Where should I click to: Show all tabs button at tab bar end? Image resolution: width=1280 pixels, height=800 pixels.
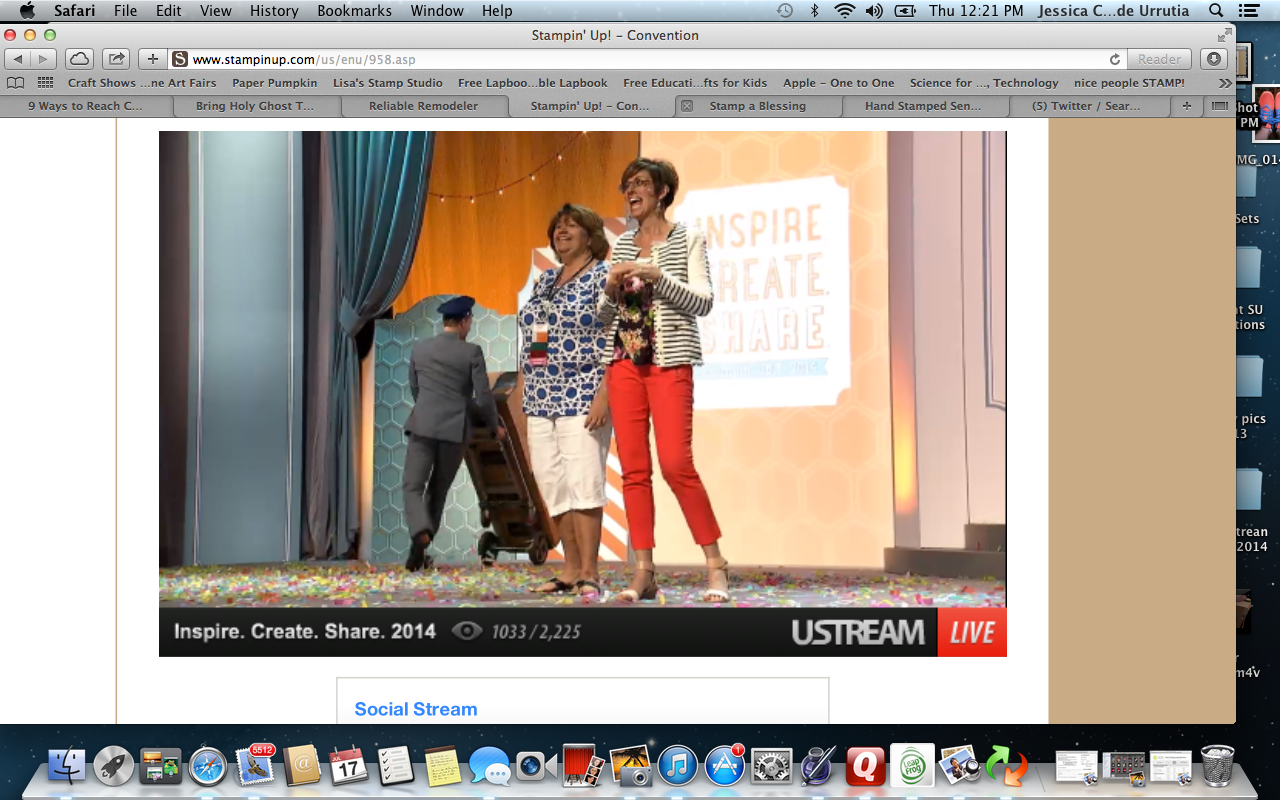click(x=1219, y=106)
